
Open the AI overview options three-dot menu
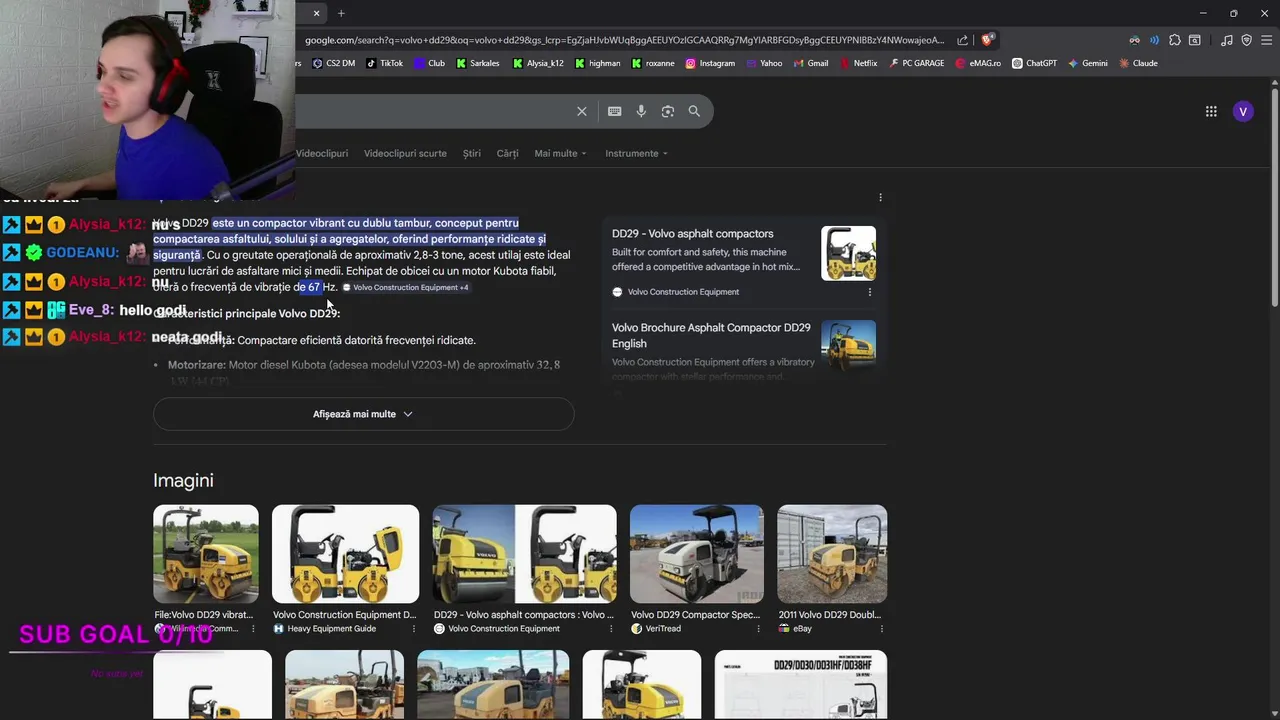point(880,198)
